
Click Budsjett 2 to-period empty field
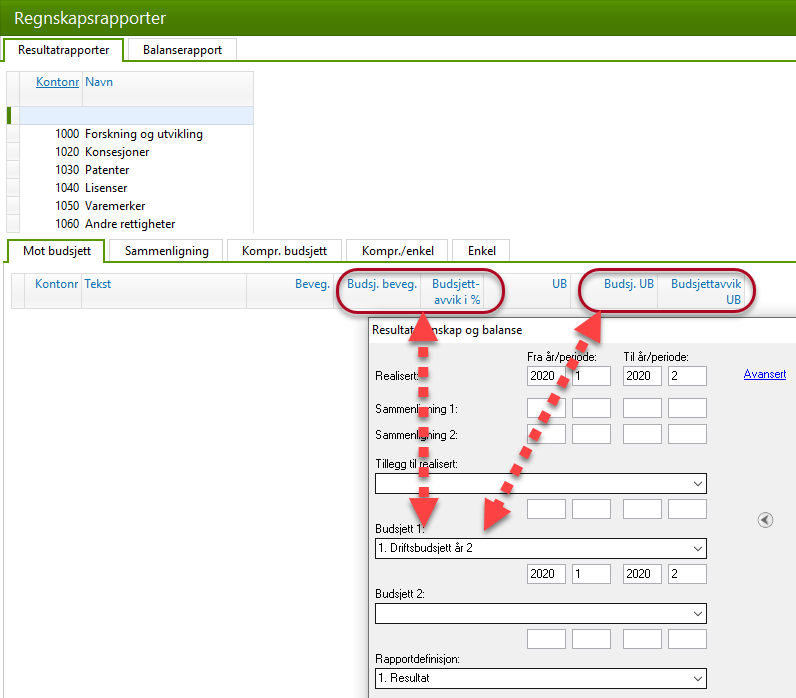(687, 639)
